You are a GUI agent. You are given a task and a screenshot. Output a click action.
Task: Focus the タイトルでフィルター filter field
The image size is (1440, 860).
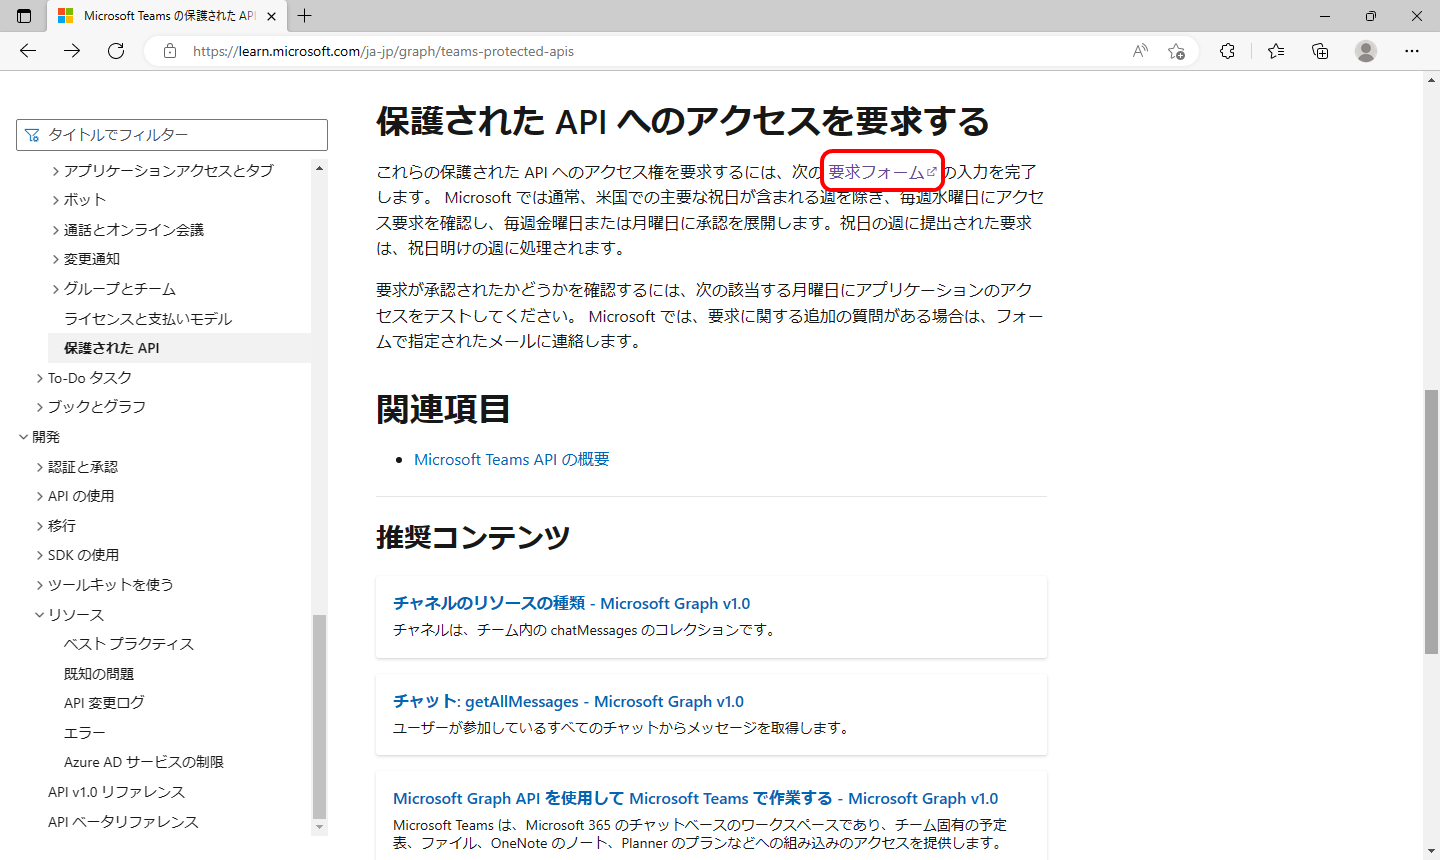pos(172,135)
